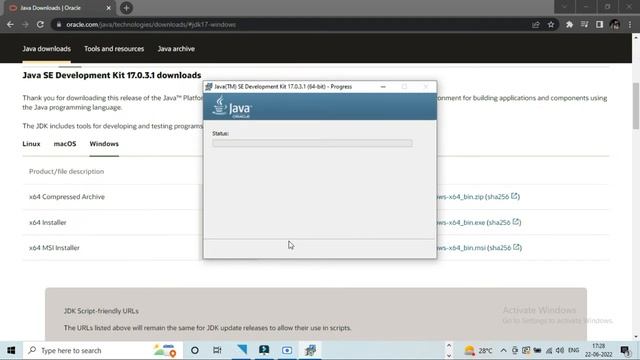Reload the Oracle page
Screen dimensions: 640x360
point(40,24)
